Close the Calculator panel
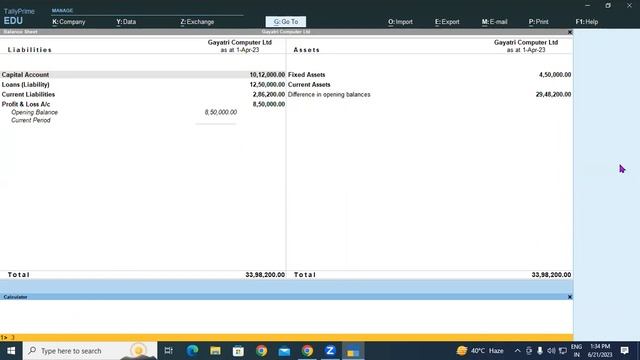The width and height of the screenshot is (640, 360). click(x=570, y=297)
